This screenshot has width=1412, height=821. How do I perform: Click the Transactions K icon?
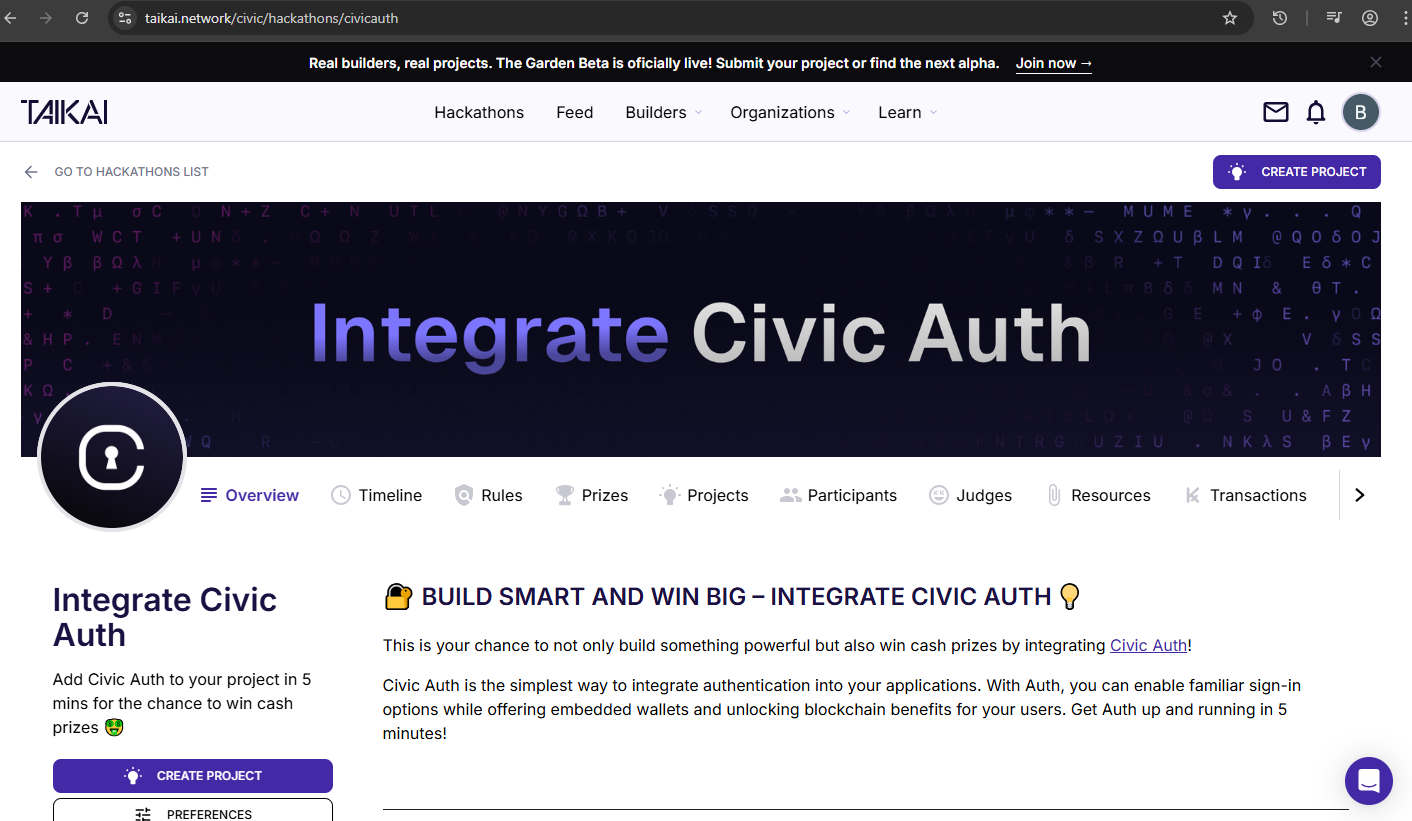coord(1192,495)
